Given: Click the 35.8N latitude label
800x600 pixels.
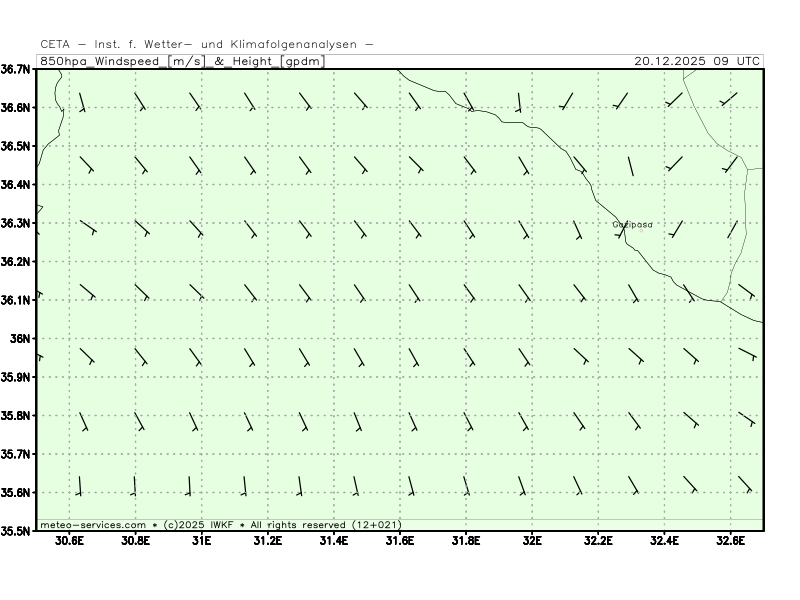Looking at the screenshot, I should (x=17, y=415).
